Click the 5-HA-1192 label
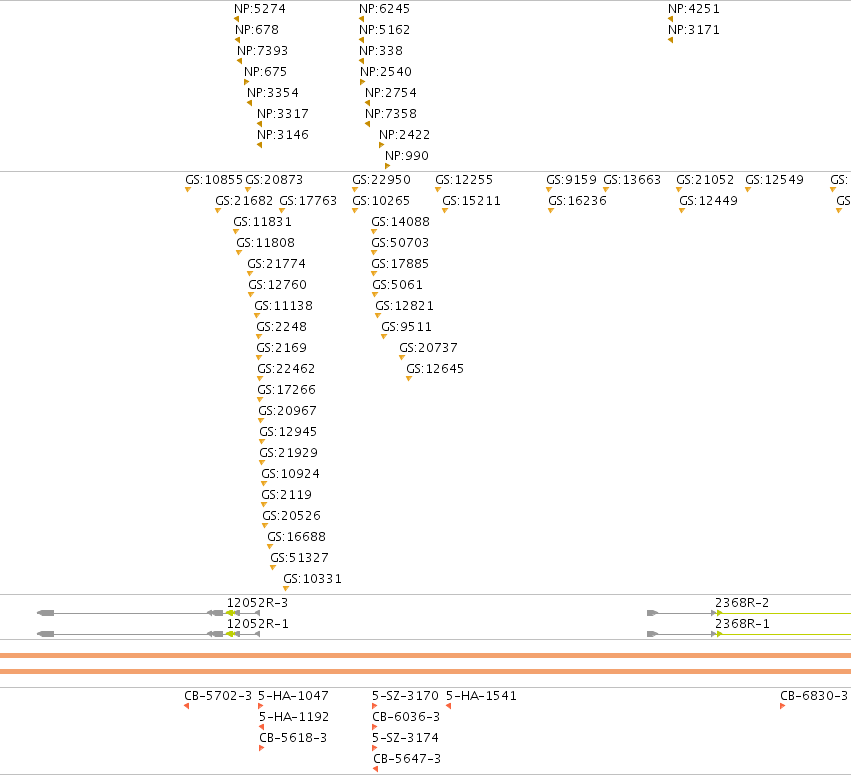 294,717
